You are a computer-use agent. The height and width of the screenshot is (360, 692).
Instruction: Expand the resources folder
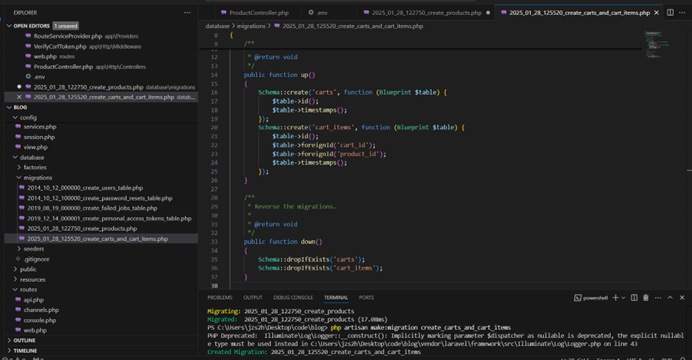pyautogui.click(x=15, y=280)
